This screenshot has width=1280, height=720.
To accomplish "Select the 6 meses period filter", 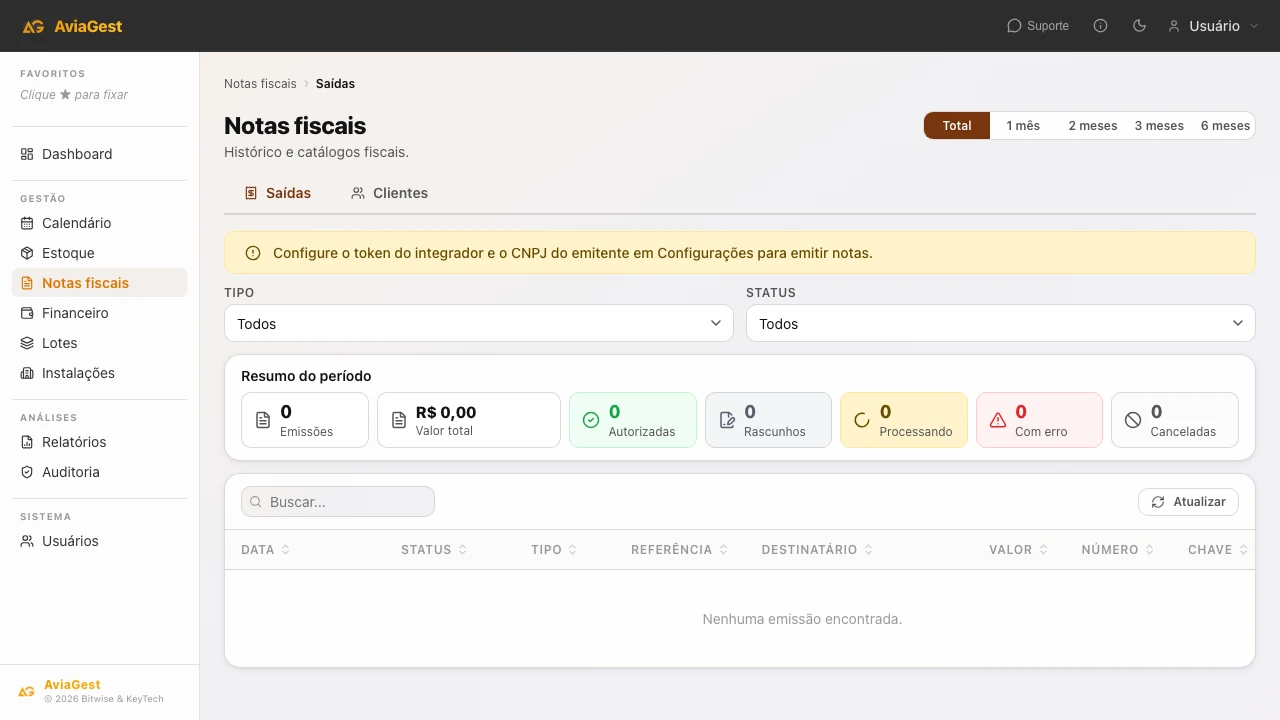I will pyautogui.click(x=1225, y=126).
